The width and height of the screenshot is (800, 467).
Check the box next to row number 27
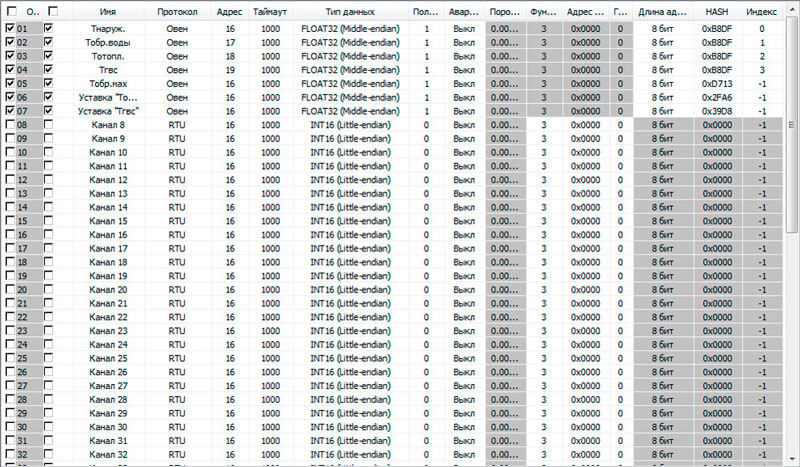coord(10,385)
